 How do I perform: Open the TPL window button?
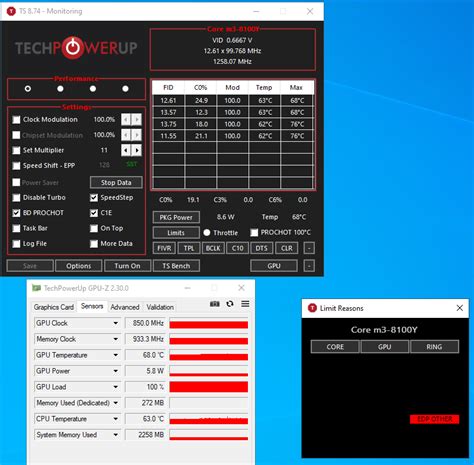(189, 248)
